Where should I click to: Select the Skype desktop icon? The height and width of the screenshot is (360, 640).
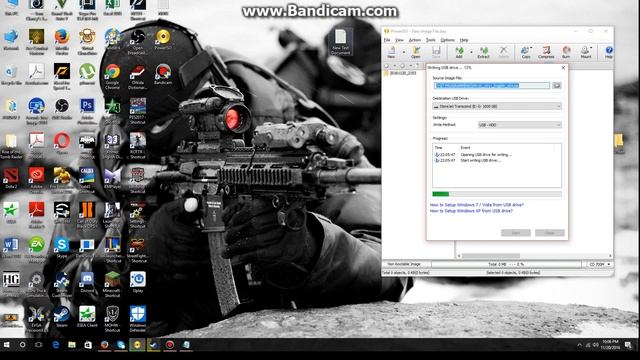pyautogui.click(x=62, y=248)
